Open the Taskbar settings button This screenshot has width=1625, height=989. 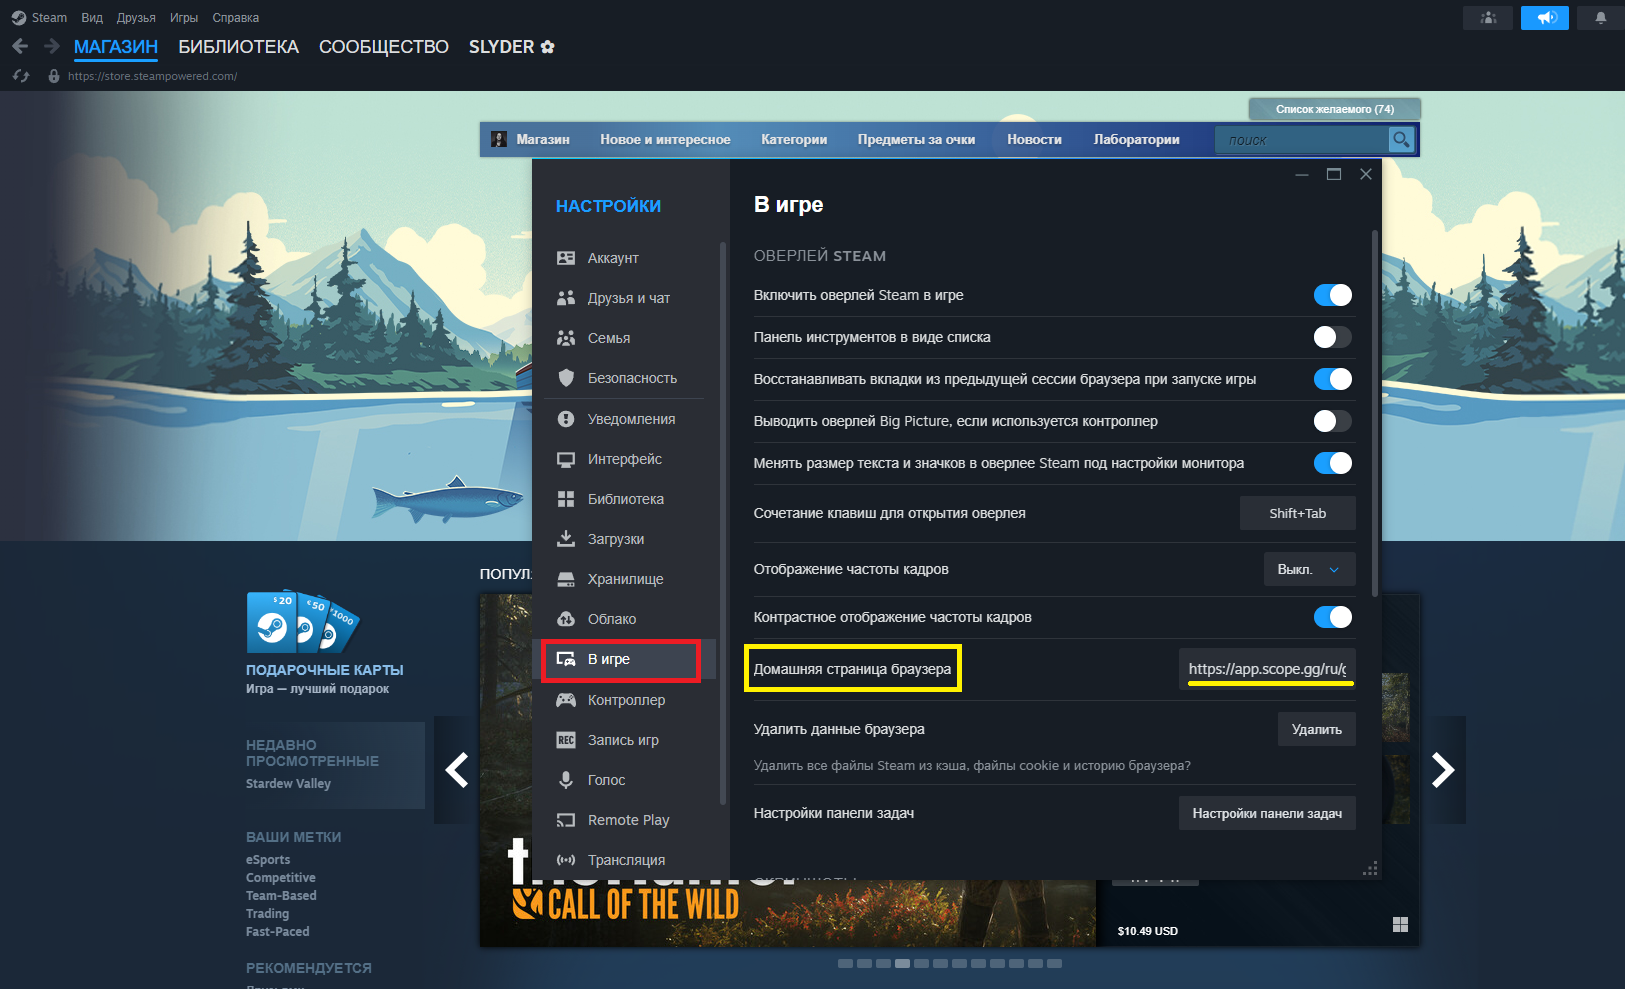click(x=1266, y=813)
